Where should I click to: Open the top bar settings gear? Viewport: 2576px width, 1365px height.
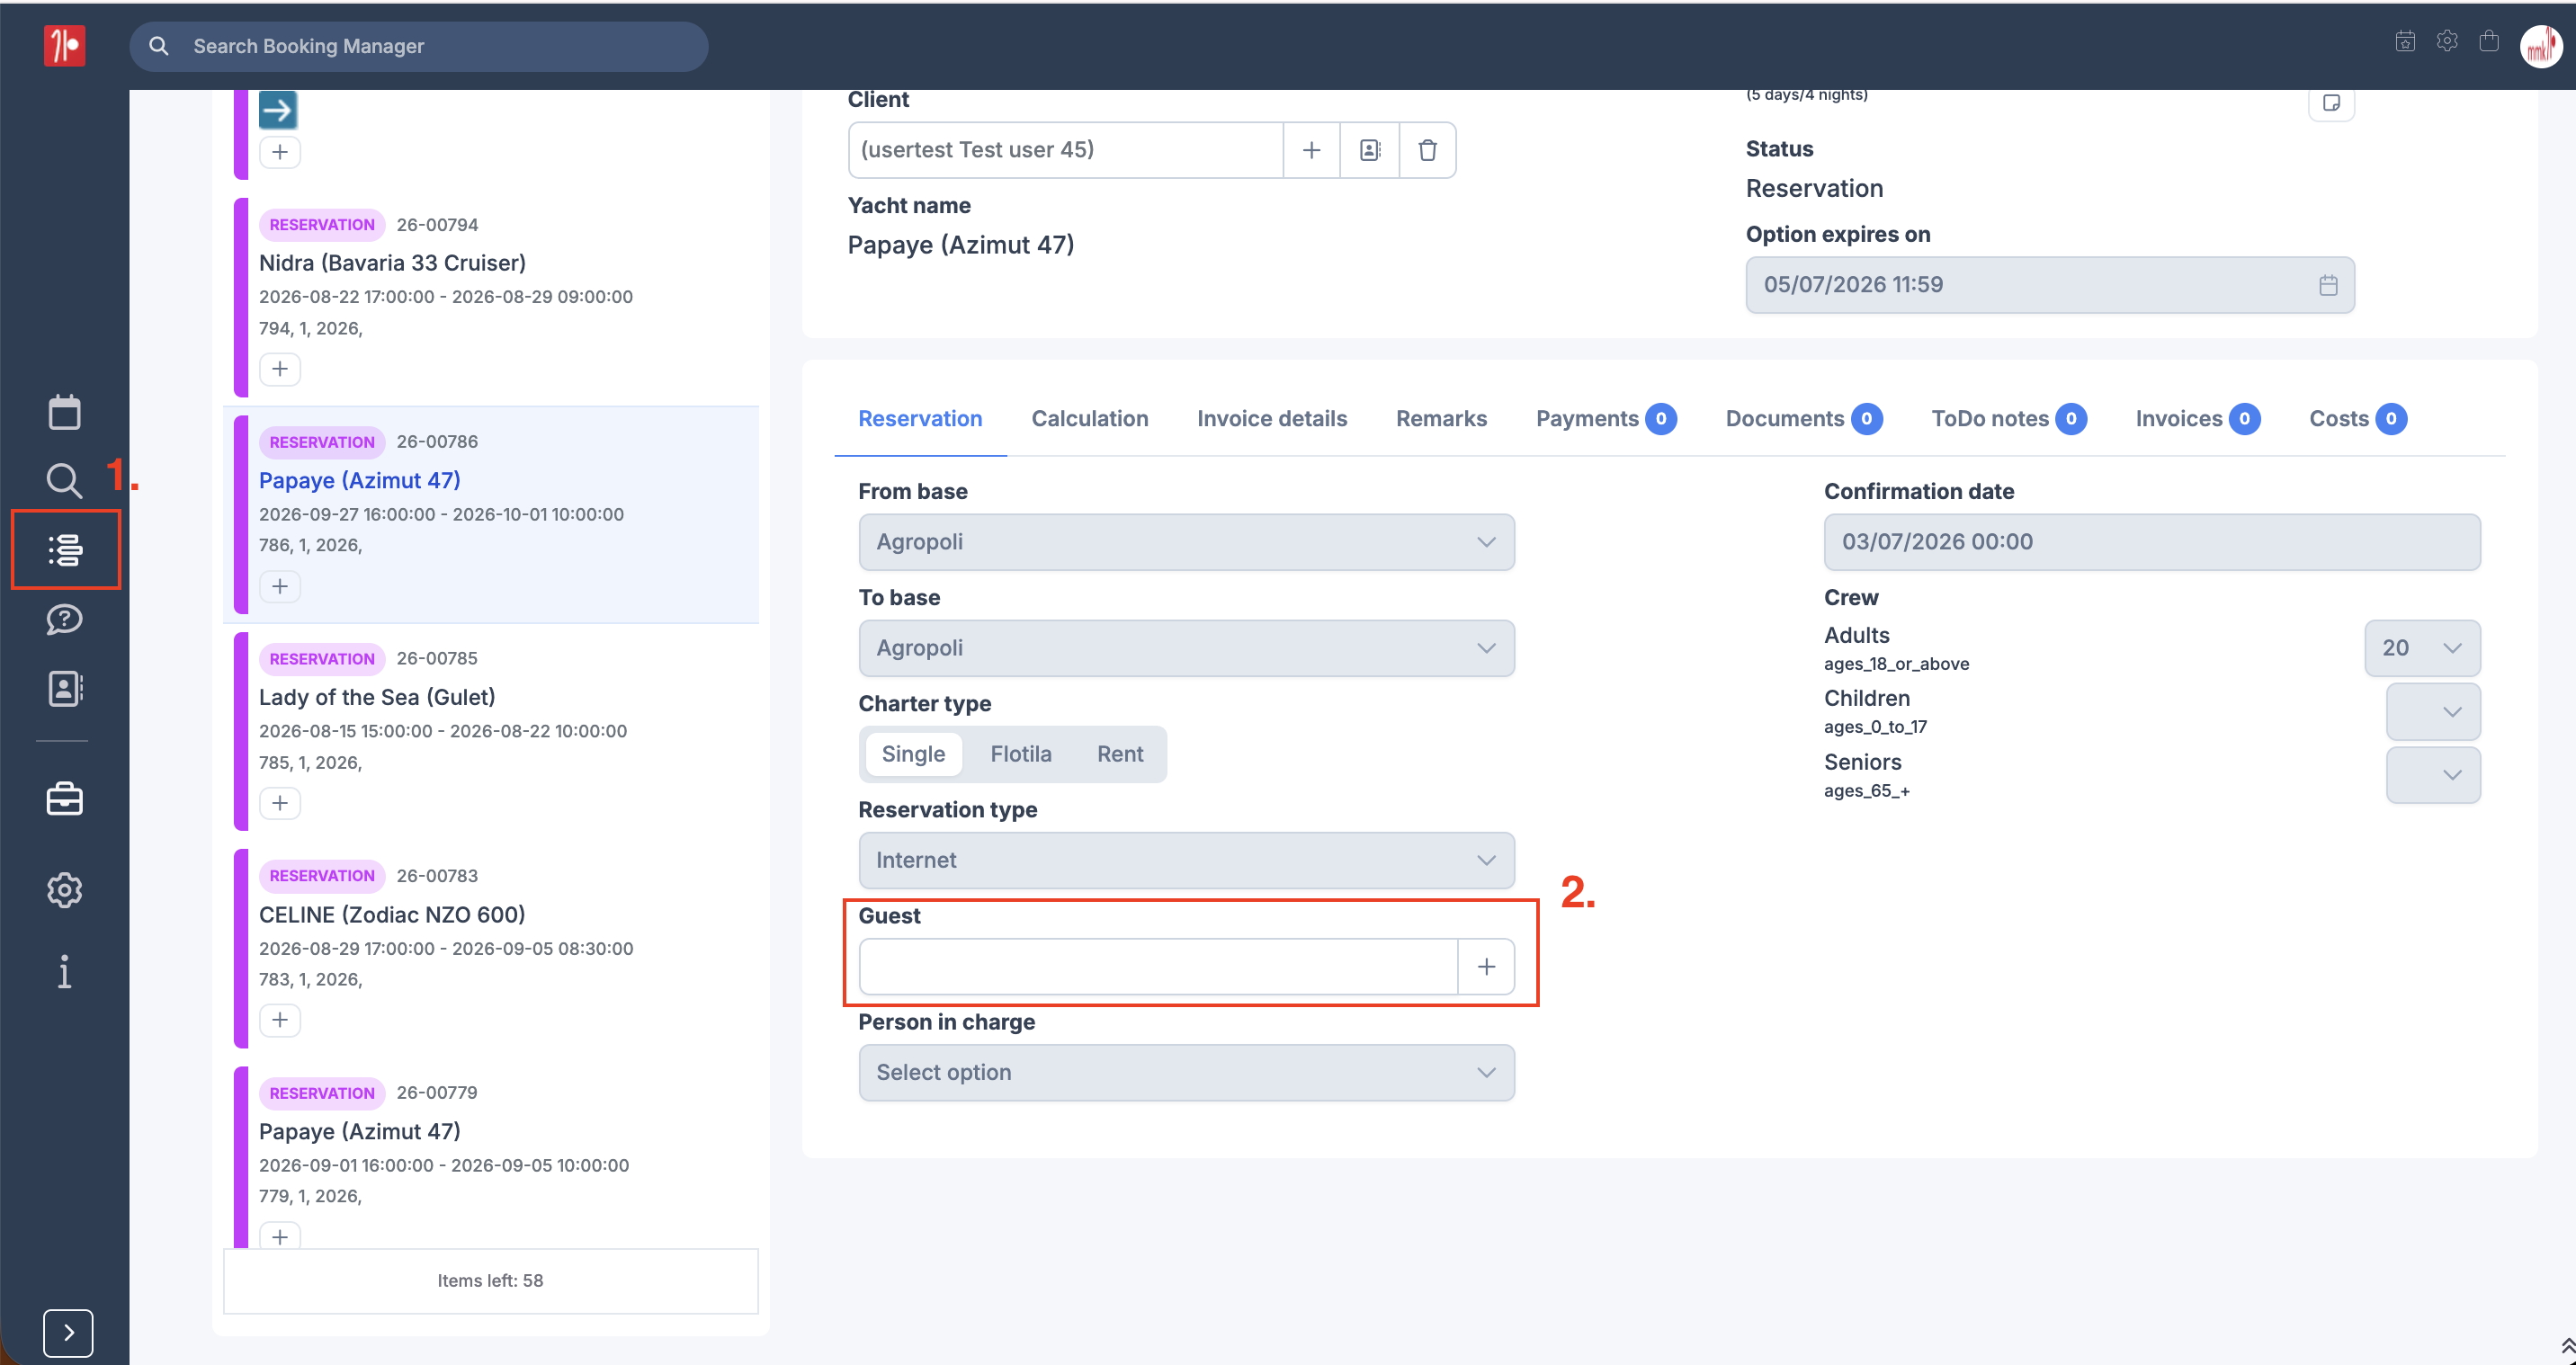(x=2447, y=41)
